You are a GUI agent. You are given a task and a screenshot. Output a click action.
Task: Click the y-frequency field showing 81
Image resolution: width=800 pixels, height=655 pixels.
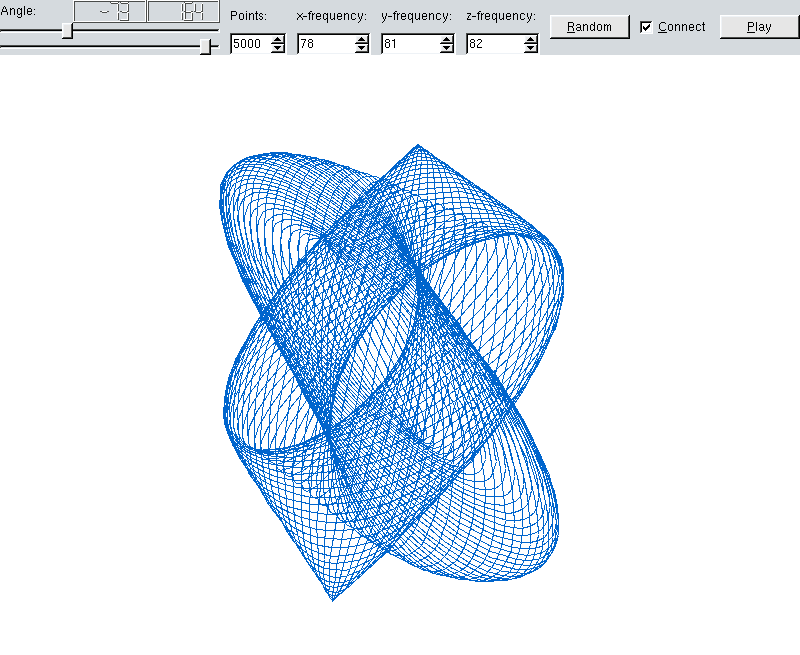tap(411, 44)
